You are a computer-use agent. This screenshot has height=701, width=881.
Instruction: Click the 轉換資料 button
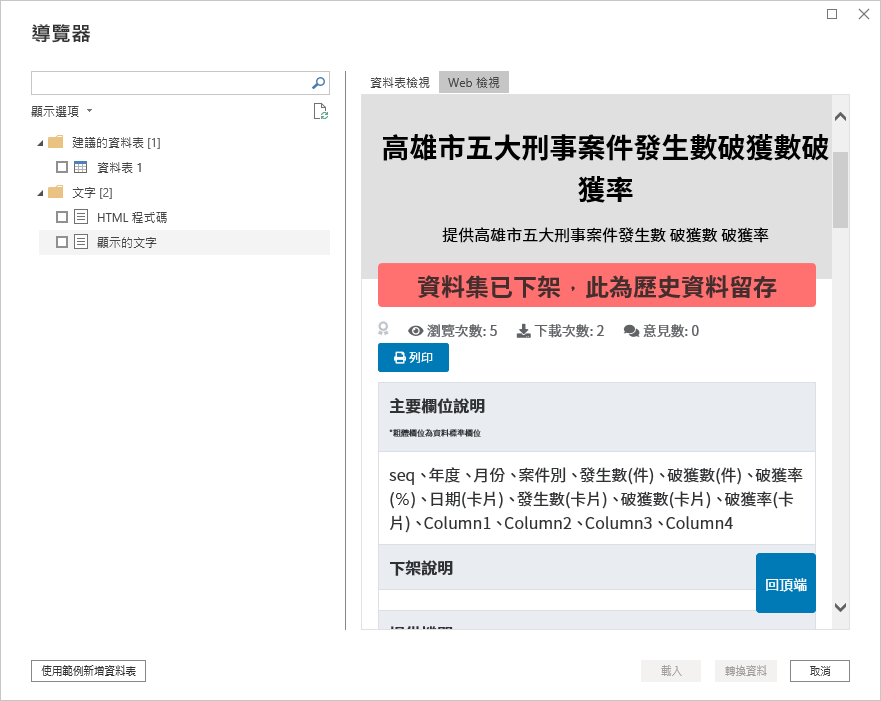point(746,671)
